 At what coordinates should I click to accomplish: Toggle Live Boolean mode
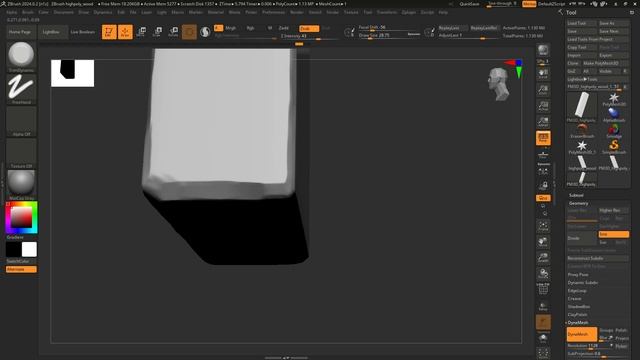coord(83,32)
